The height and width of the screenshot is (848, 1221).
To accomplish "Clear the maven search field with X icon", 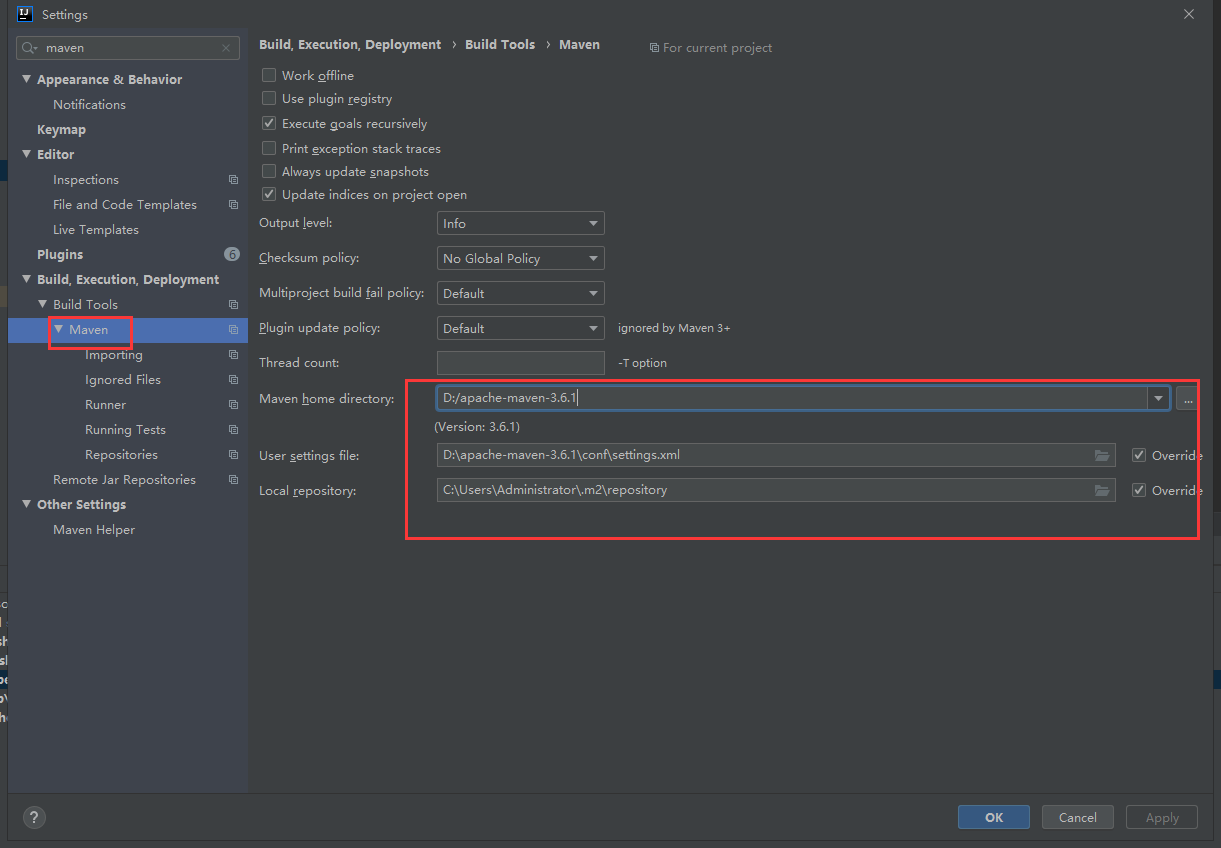I will click(x=226, y=48).
